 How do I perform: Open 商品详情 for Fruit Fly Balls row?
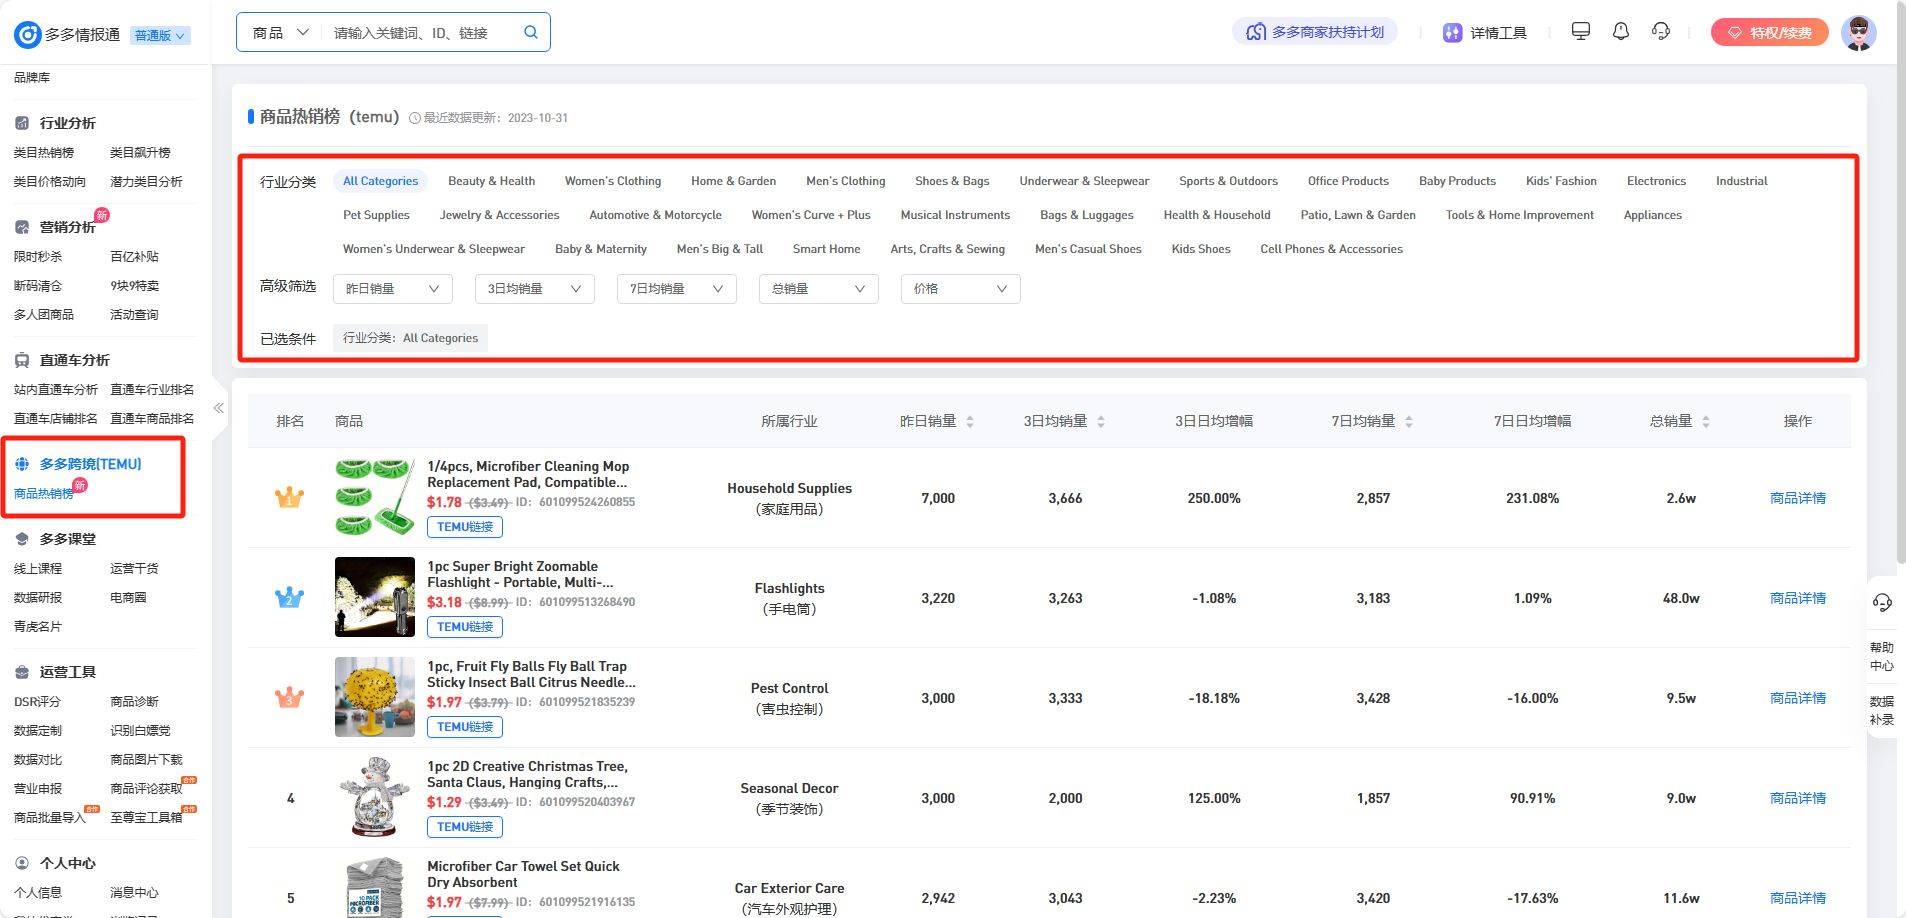point(1797,698)
